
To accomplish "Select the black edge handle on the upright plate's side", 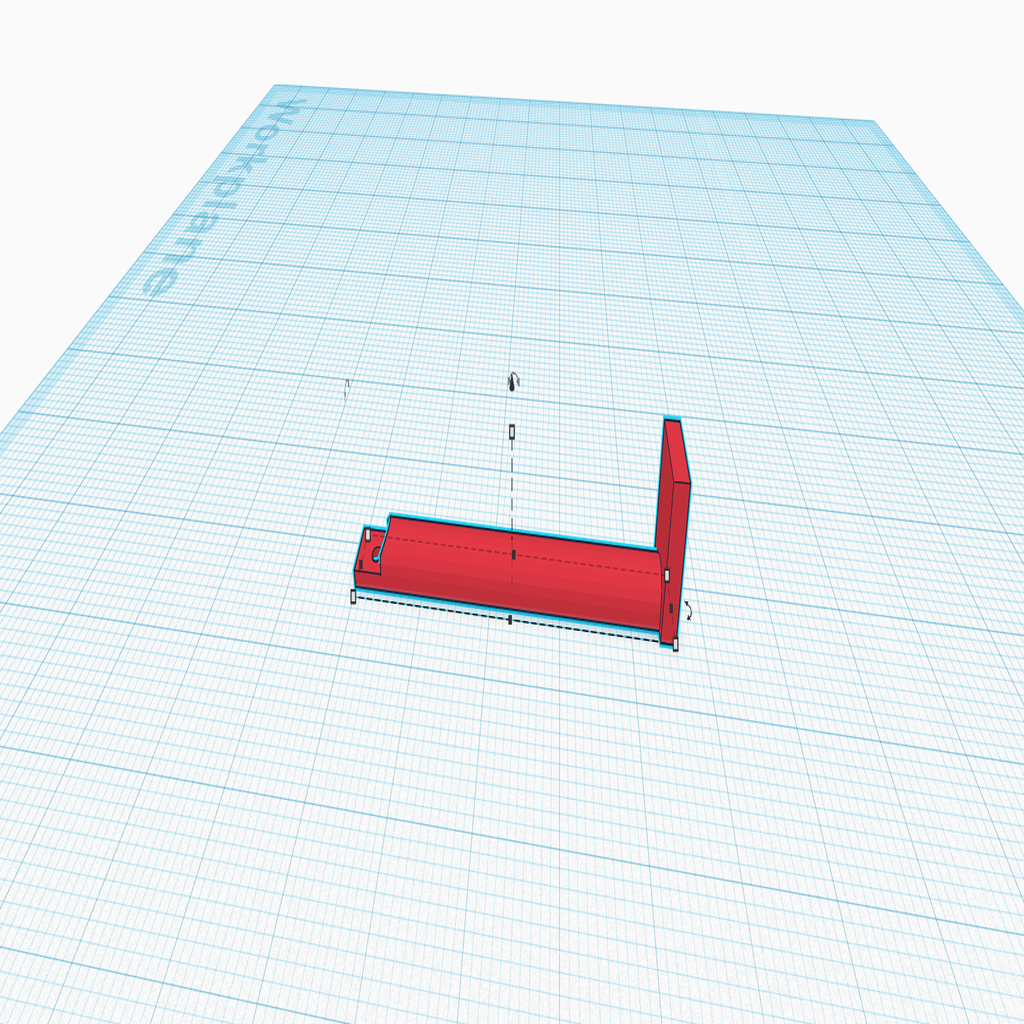I will pyautogui.click(x=672, y=609).
